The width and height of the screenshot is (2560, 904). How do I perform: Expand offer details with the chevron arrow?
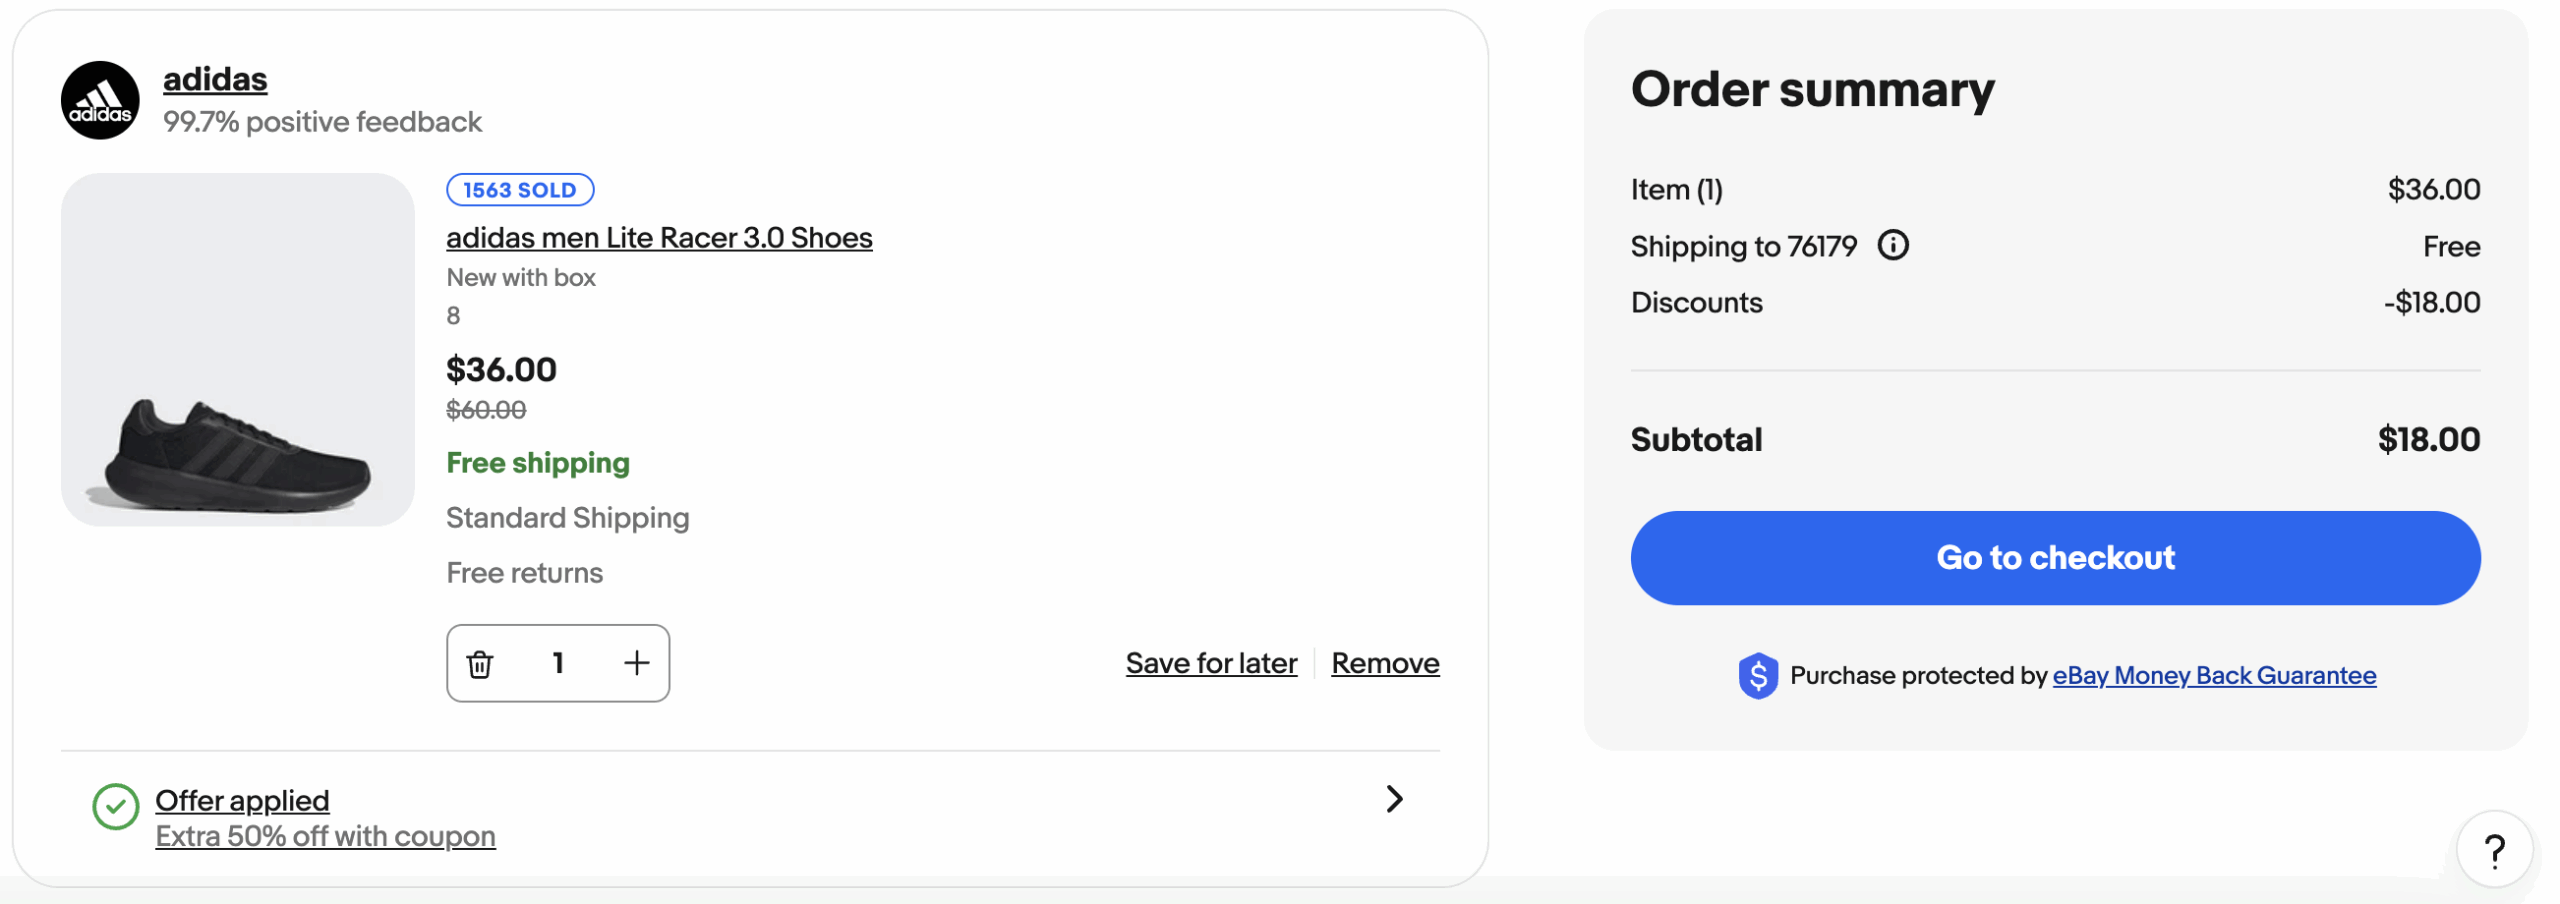tap(1394, 799)
